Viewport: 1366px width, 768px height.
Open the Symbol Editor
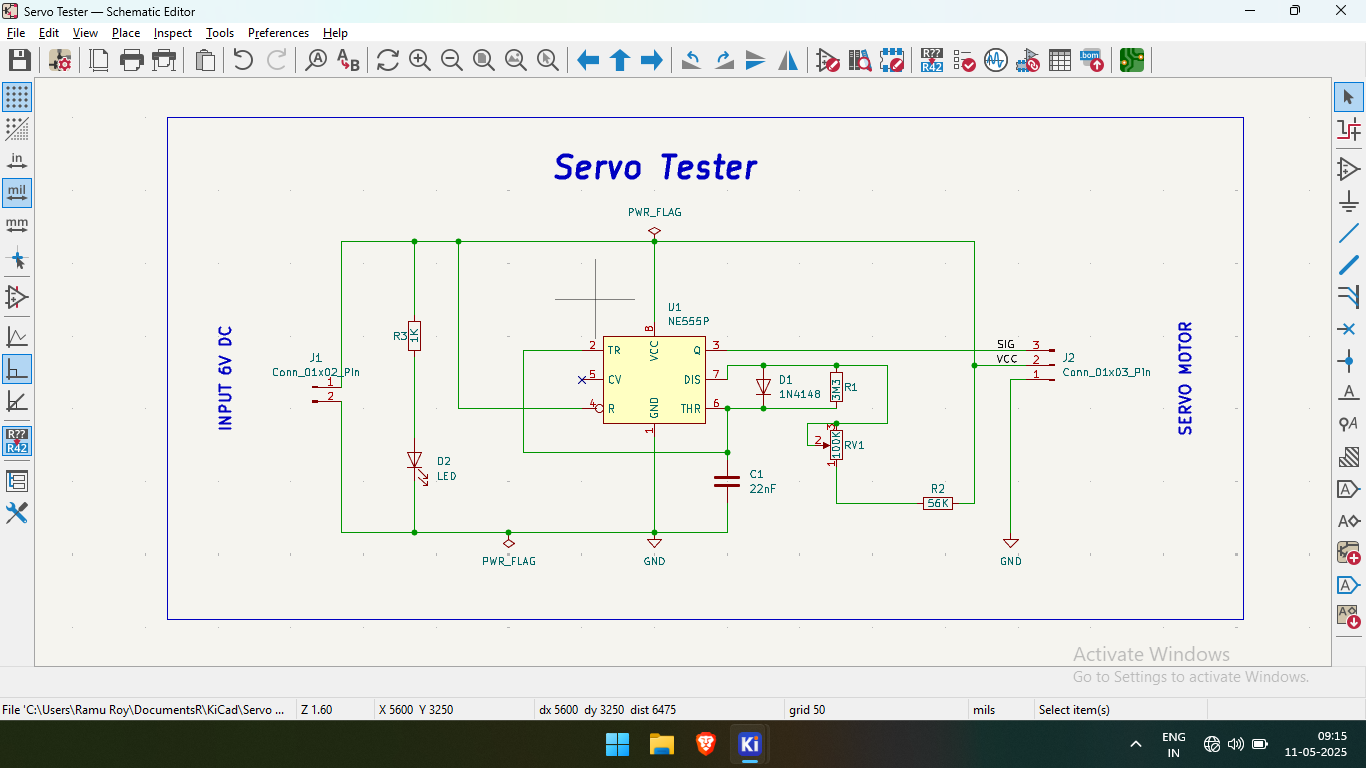coord(828,60)
